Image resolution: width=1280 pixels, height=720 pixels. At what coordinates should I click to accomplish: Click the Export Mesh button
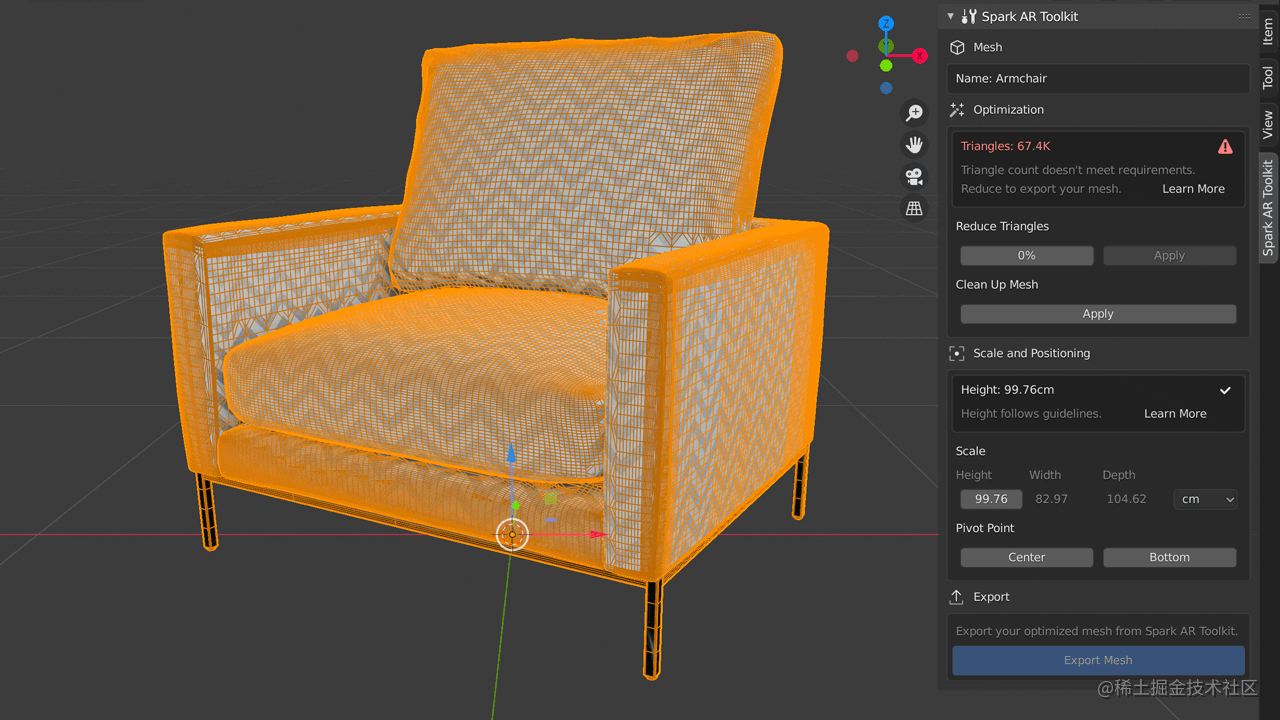[1097, 660]
